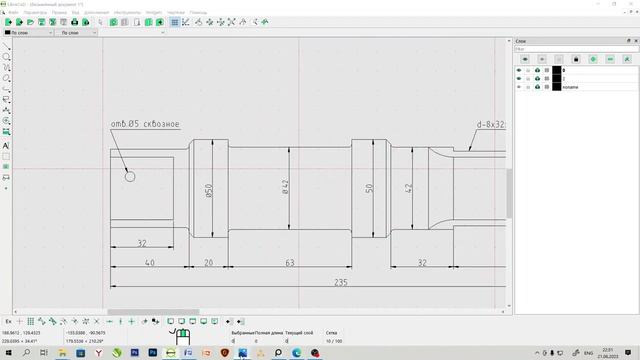Toggle visibility of second layer row

519,78
